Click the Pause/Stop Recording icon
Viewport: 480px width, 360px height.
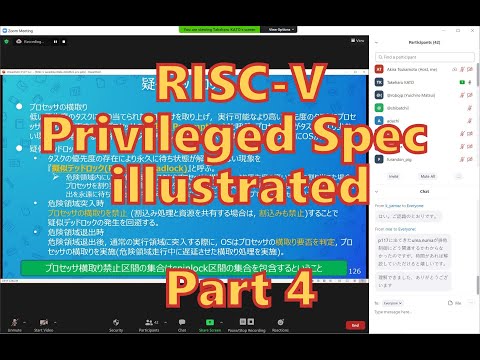[x=247, y=322]
